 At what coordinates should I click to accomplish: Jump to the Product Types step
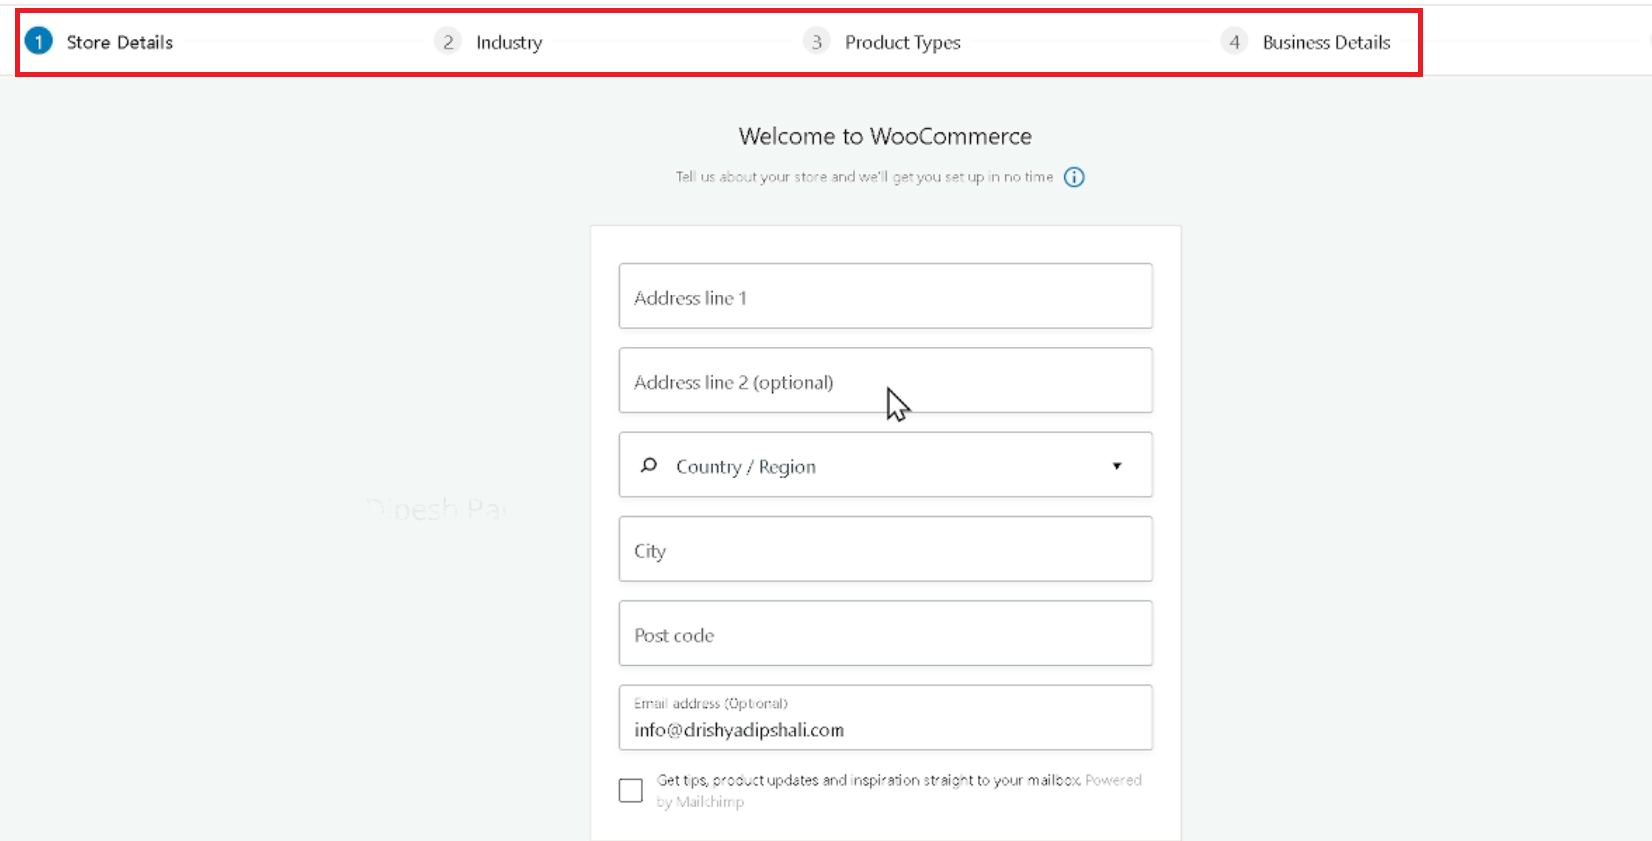902,42
